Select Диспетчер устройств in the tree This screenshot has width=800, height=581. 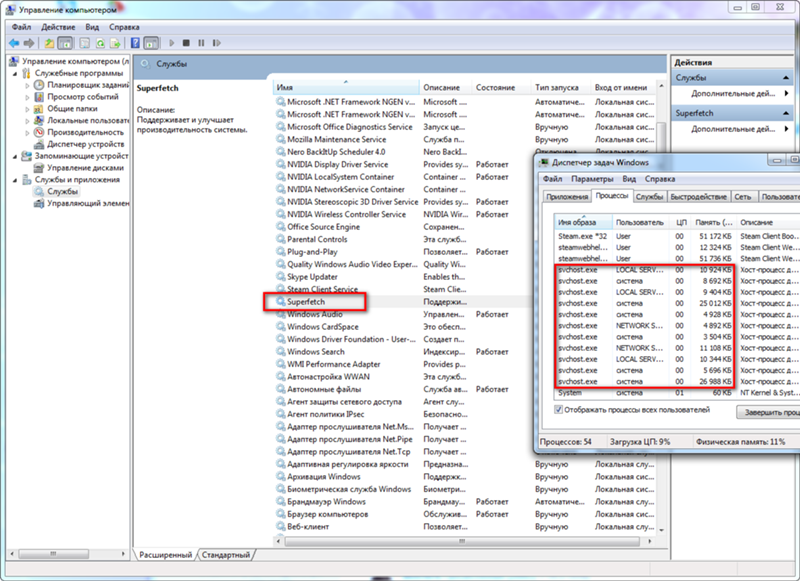tap(85, 144)
